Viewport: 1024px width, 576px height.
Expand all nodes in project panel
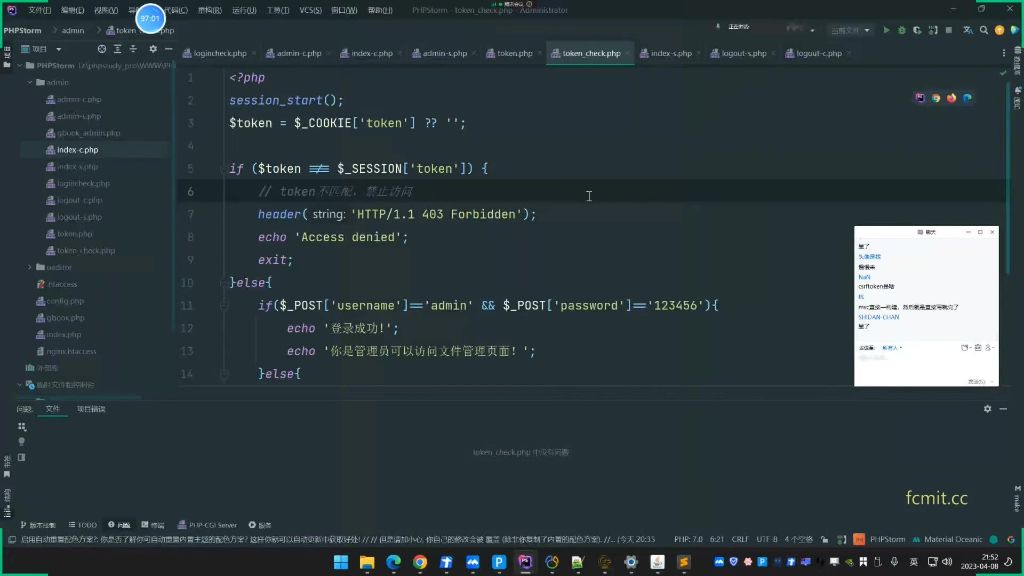(118, 49)
